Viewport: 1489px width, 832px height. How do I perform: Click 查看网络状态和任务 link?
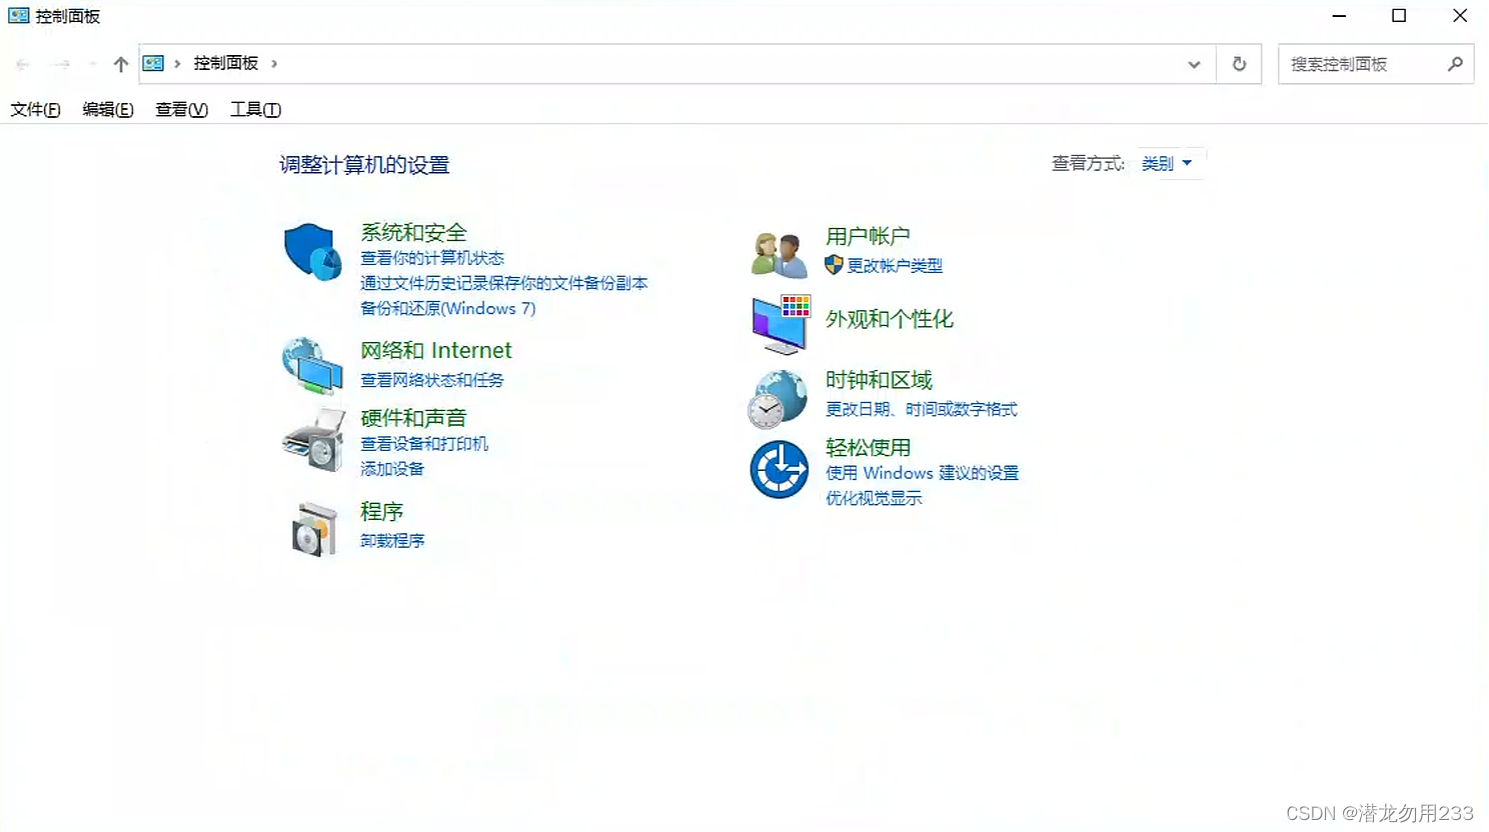click(x=432, y=380)
